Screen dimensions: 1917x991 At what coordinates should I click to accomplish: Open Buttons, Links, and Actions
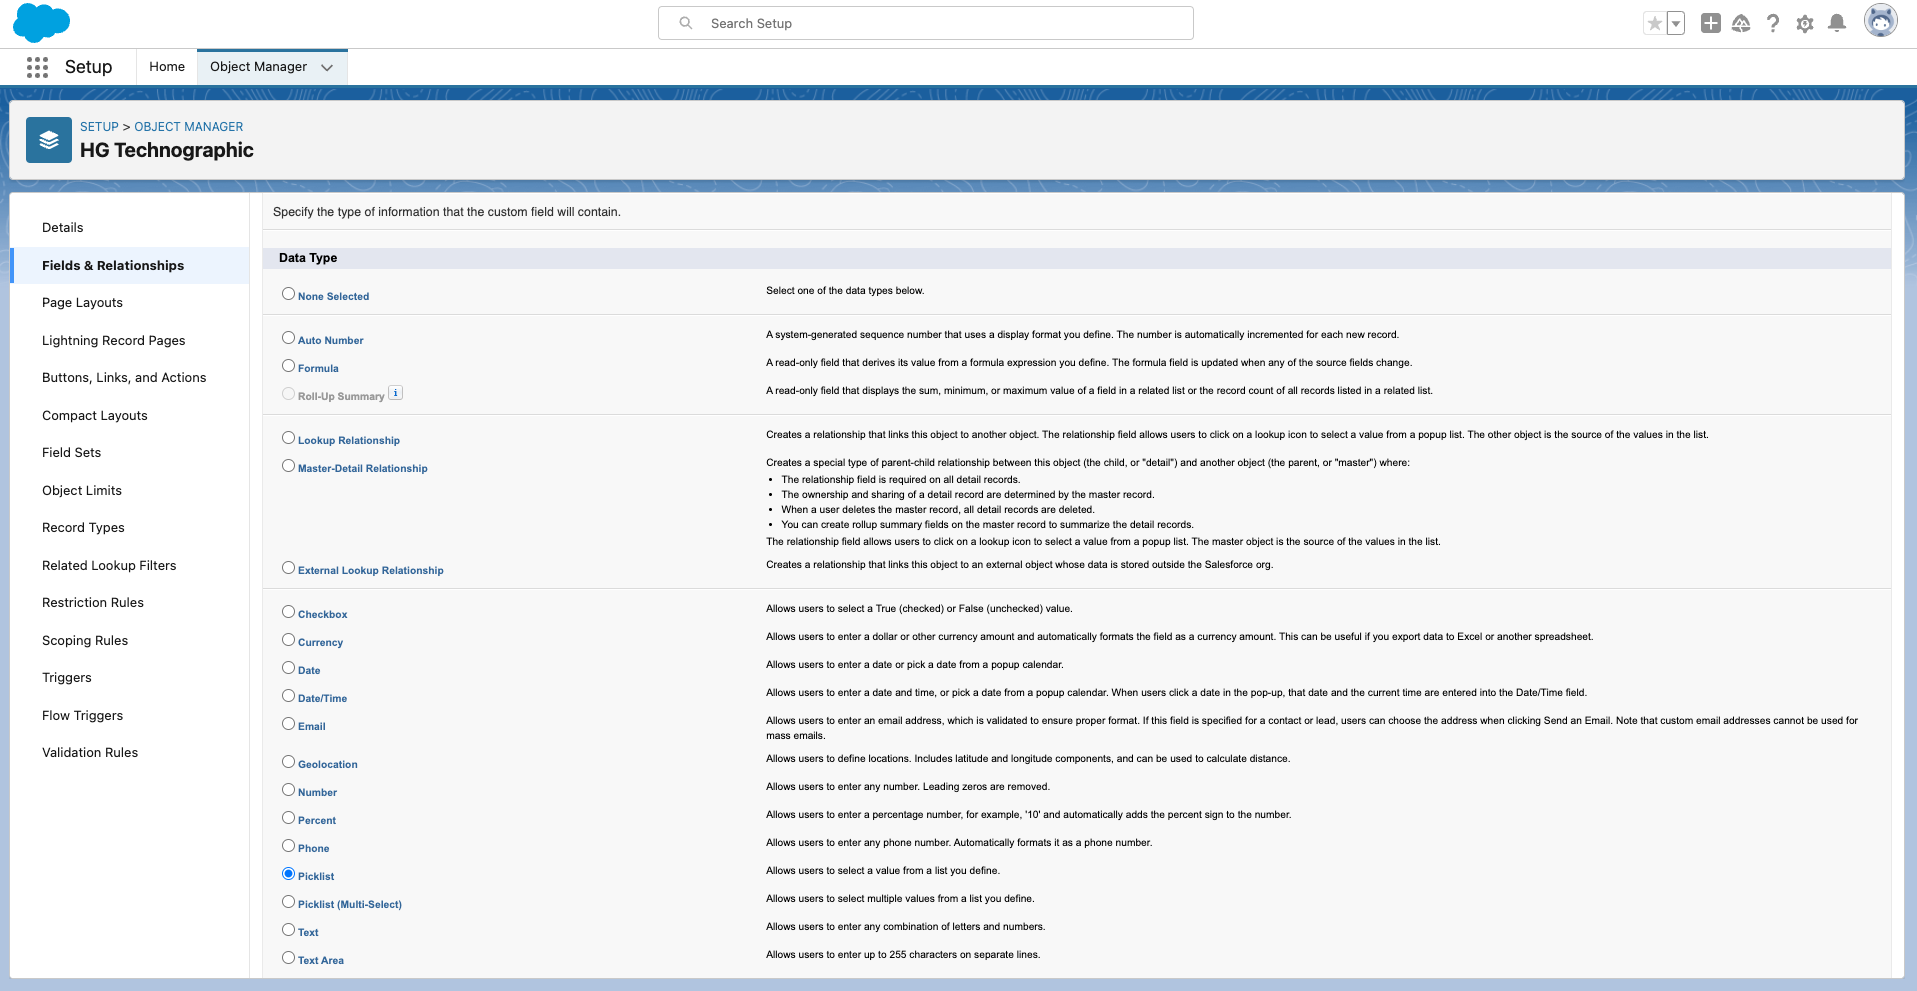(x=124, y=378)
